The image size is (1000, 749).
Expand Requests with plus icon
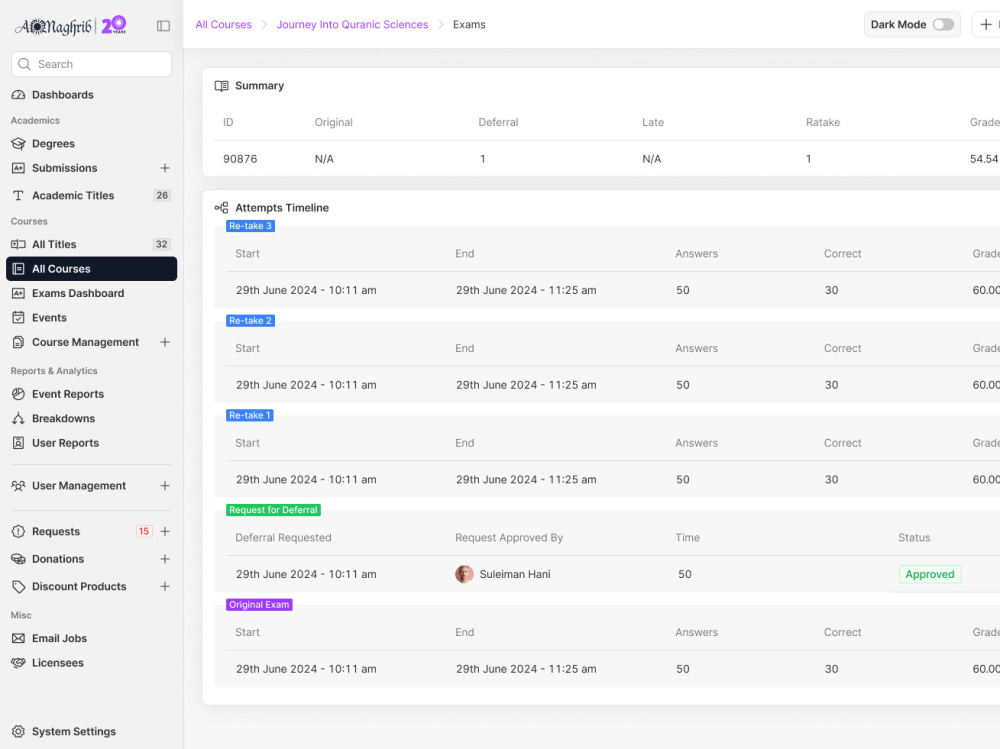165,531
